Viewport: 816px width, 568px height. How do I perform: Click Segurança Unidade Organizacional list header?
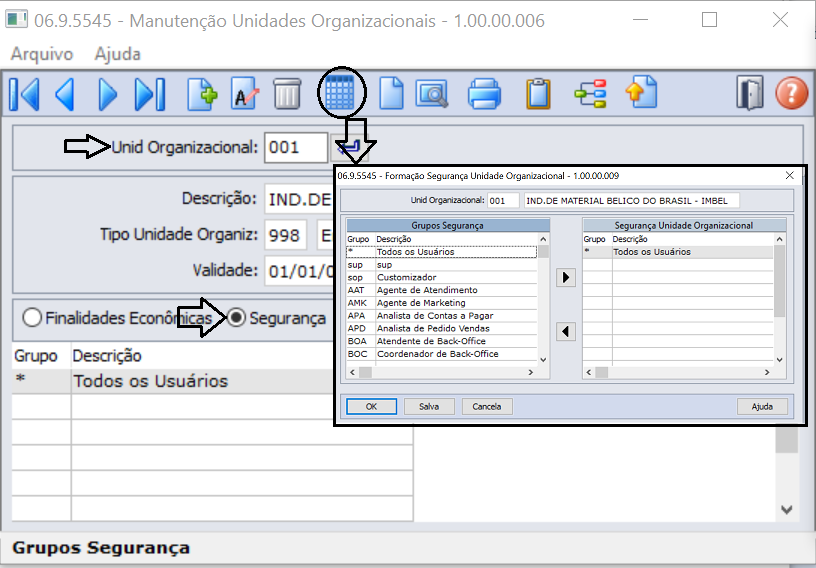684,225
